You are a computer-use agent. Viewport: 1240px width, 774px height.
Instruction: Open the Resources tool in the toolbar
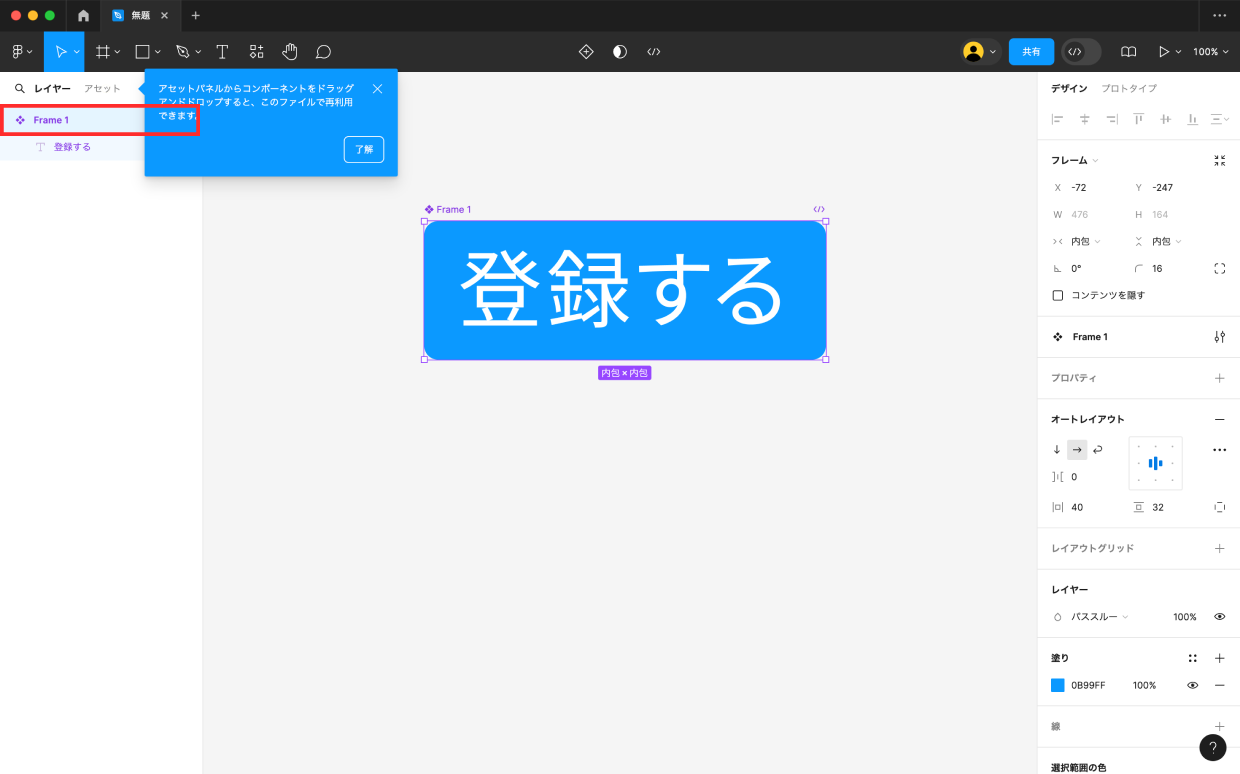tap(257, 51)
